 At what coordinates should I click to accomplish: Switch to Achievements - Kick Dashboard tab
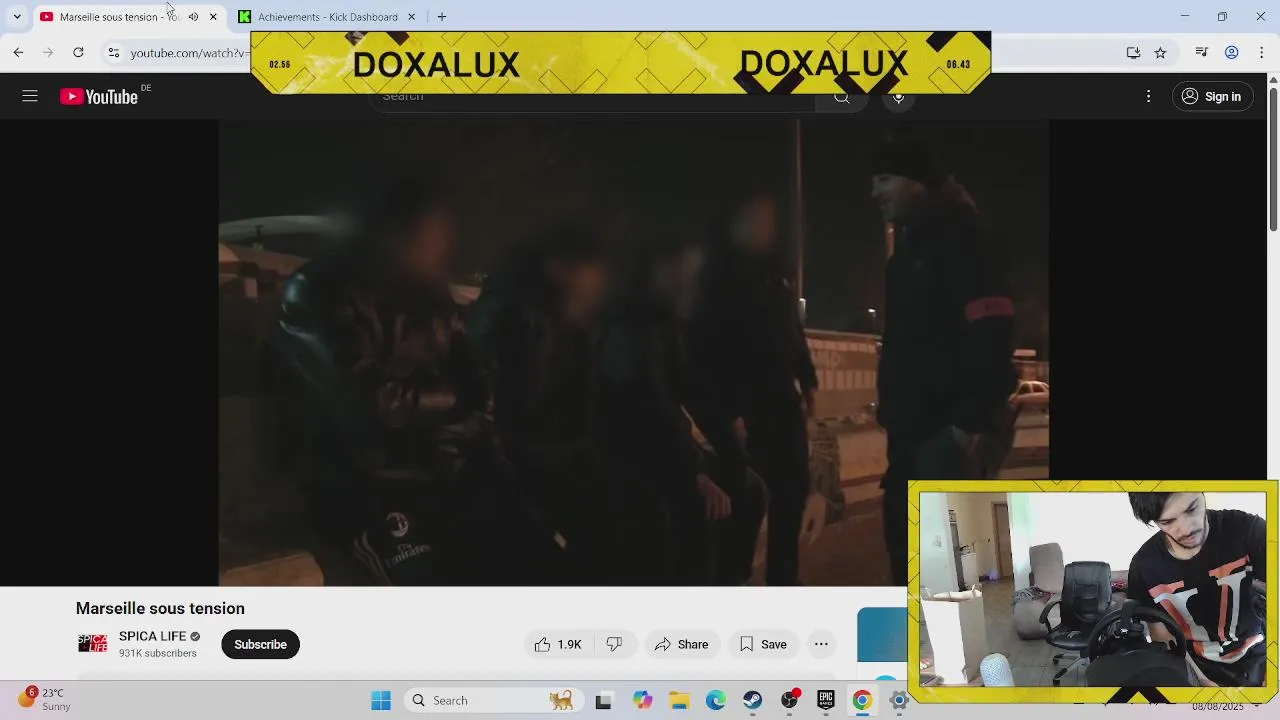327,17
